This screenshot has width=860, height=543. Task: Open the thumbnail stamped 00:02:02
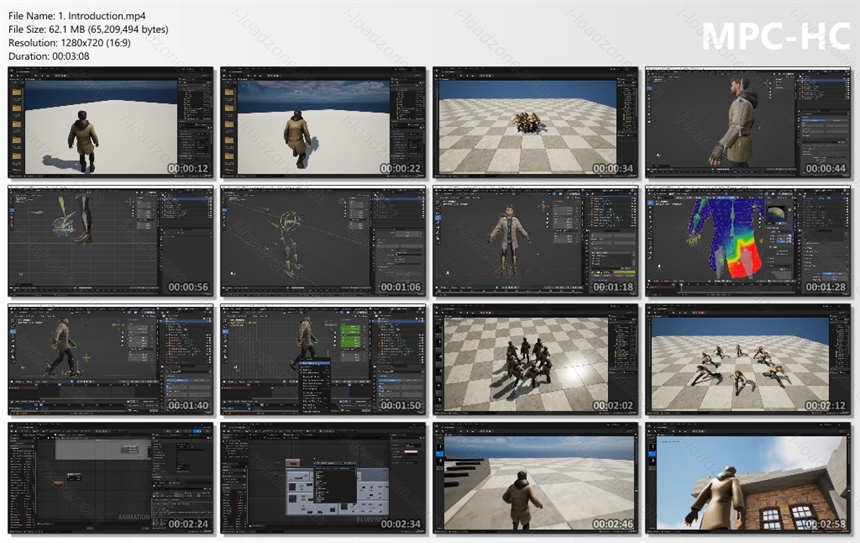point(535,360)
